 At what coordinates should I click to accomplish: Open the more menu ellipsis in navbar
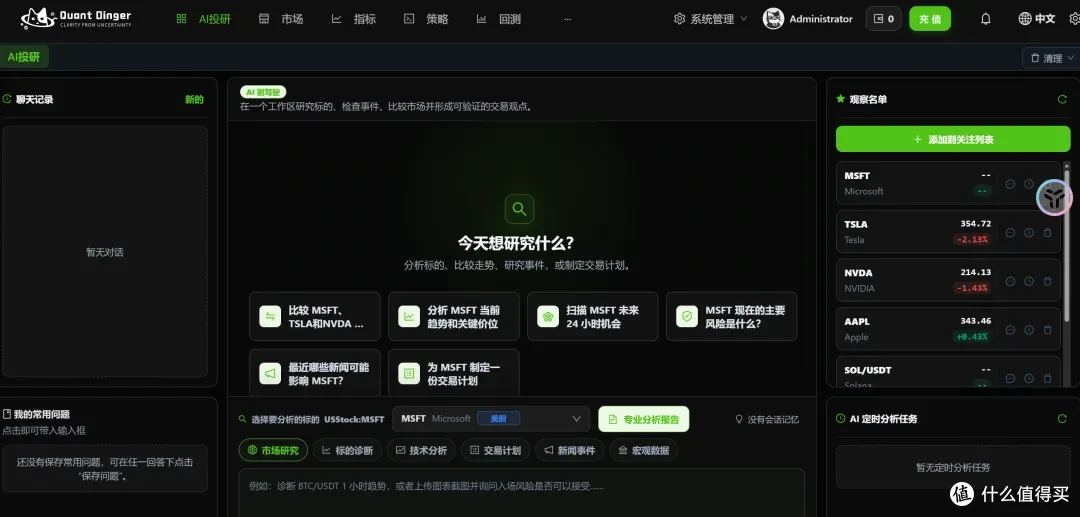(568, 19)
